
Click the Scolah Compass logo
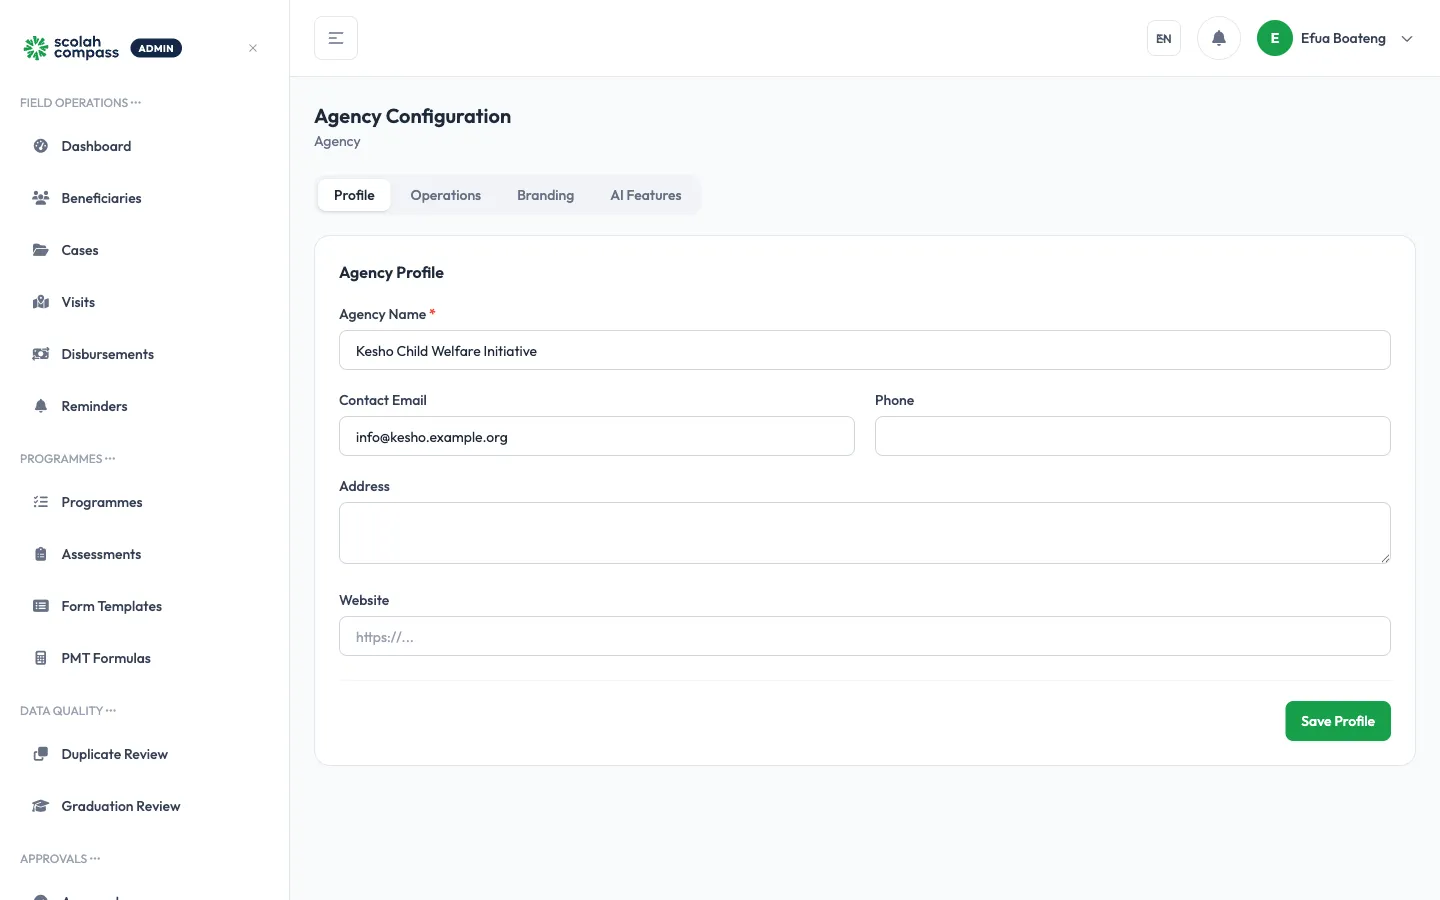(71, 48)
